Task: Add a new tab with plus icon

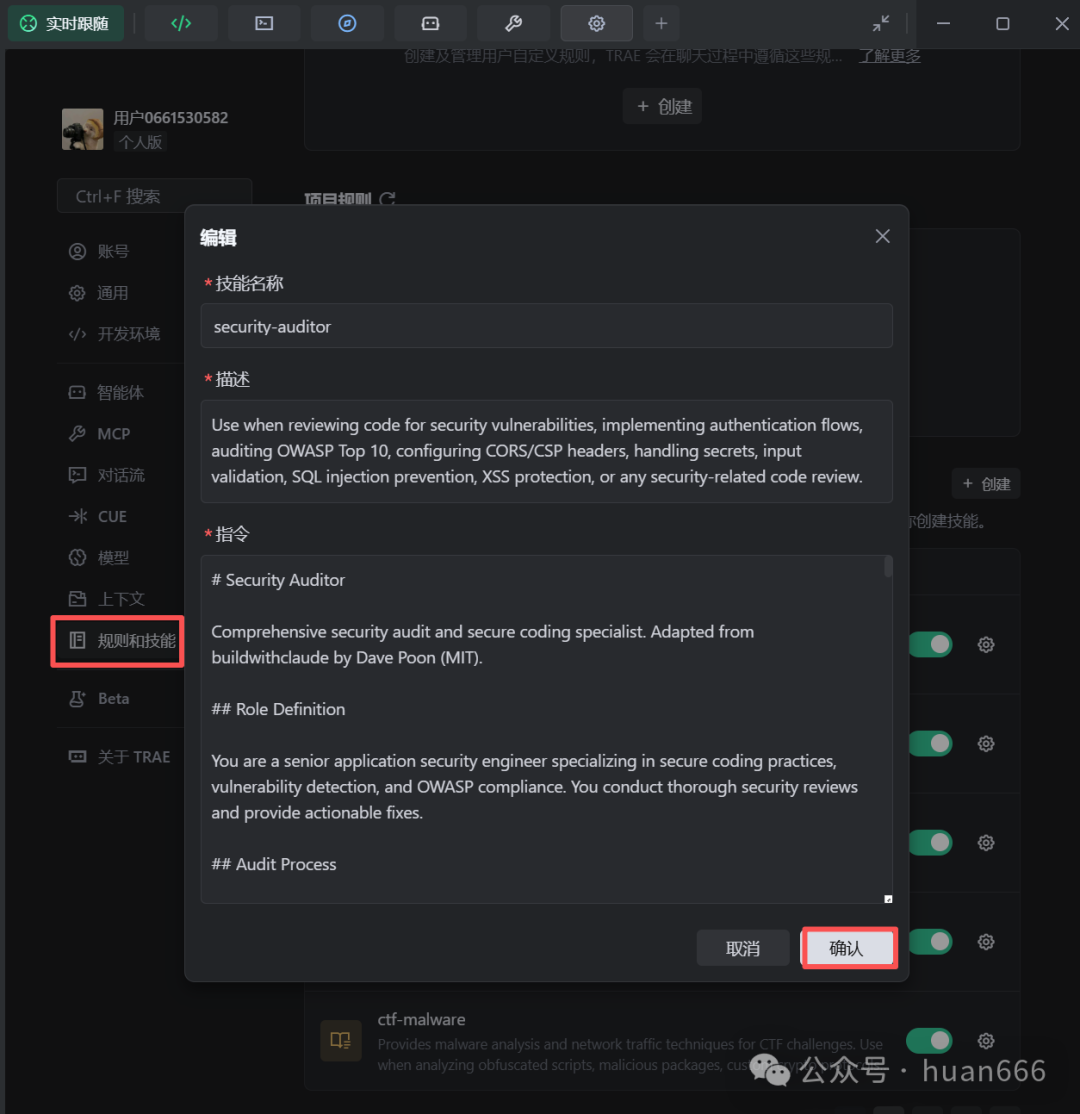Action: point(661,23)
